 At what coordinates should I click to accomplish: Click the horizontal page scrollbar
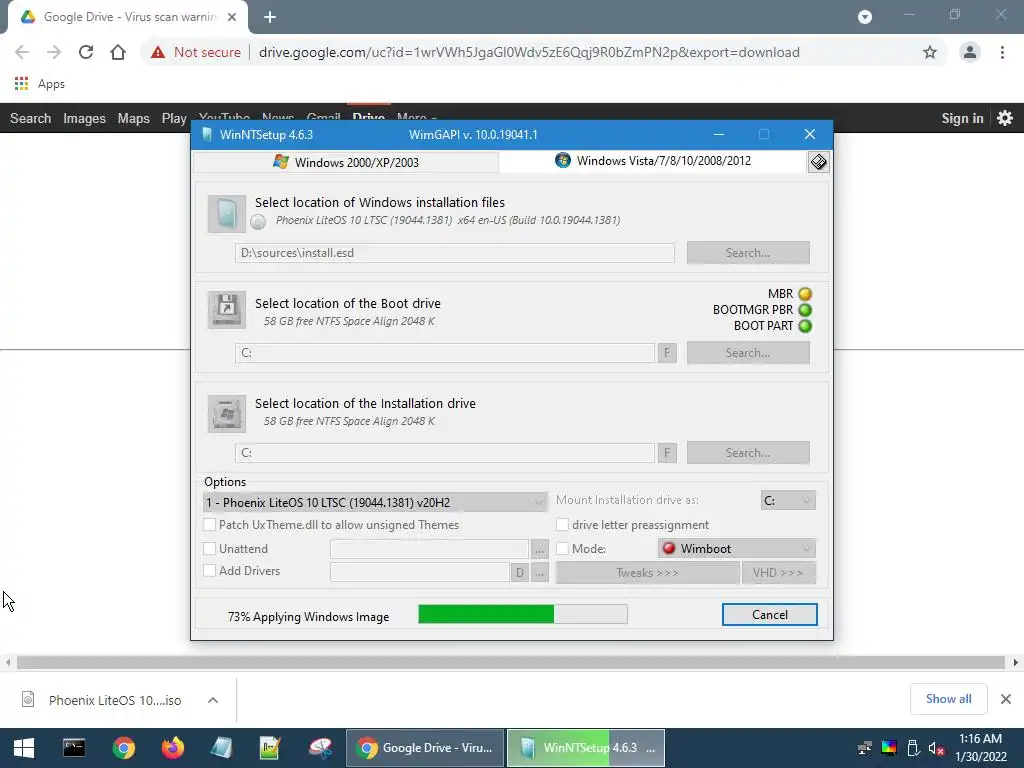click(x=511, y=663)
